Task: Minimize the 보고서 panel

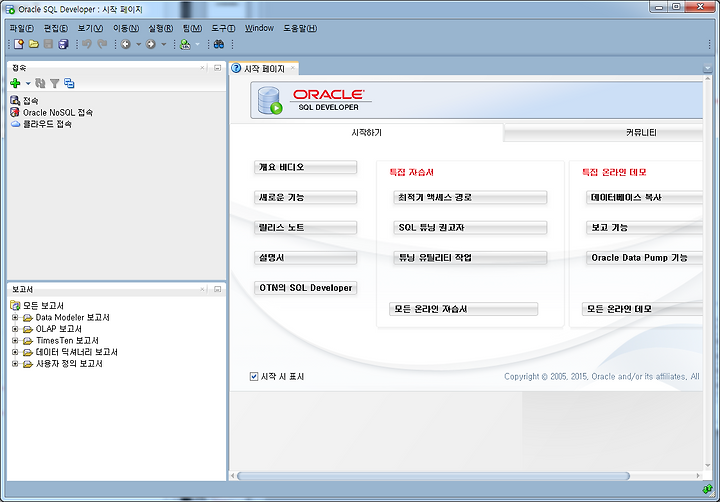Action: (217, 289)
